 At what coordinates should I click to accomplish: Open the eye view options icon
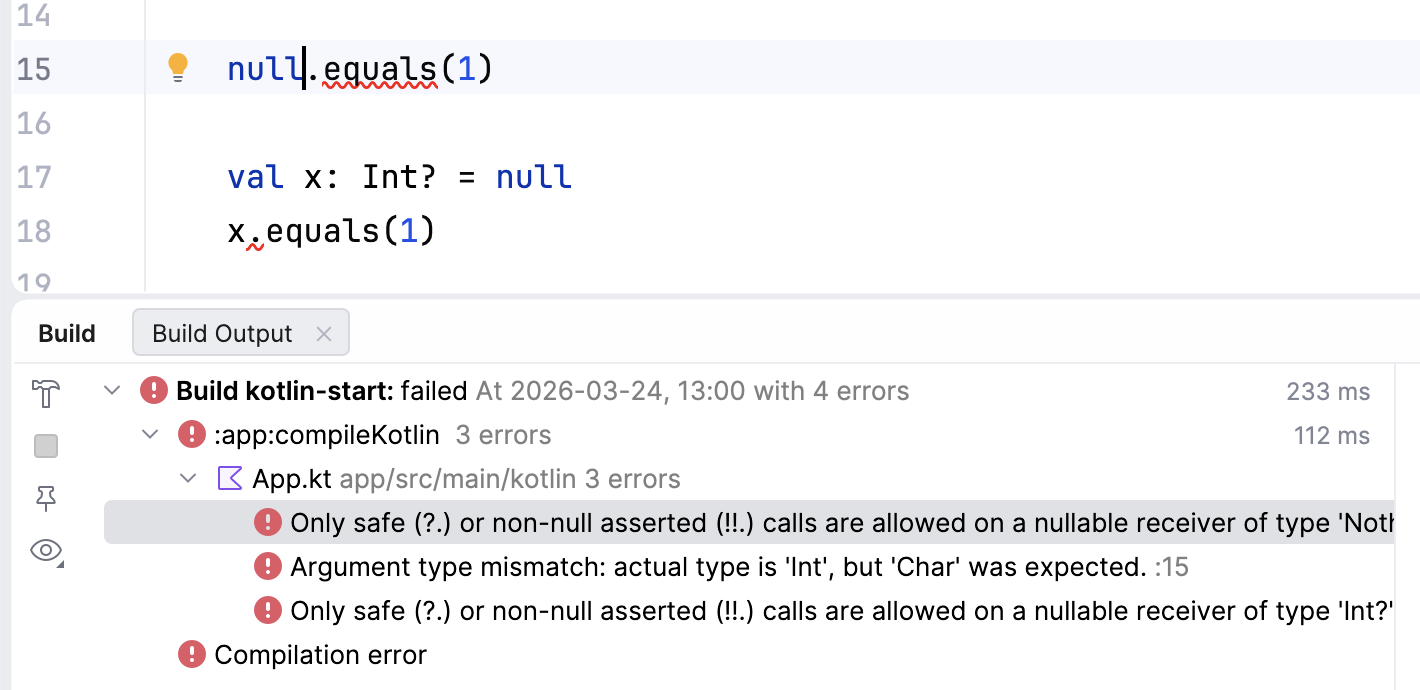46,550
